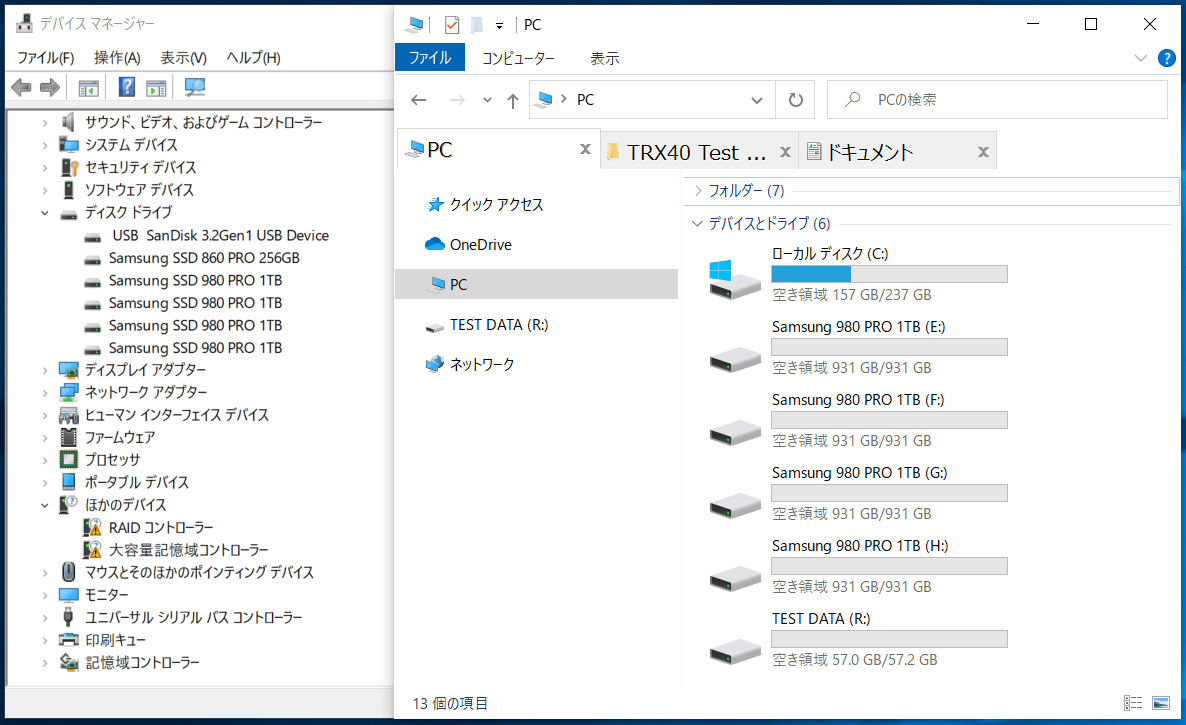Click the Explorer help question mark icon
This screenshot has width=1186, height=725.
(1166, 58)
